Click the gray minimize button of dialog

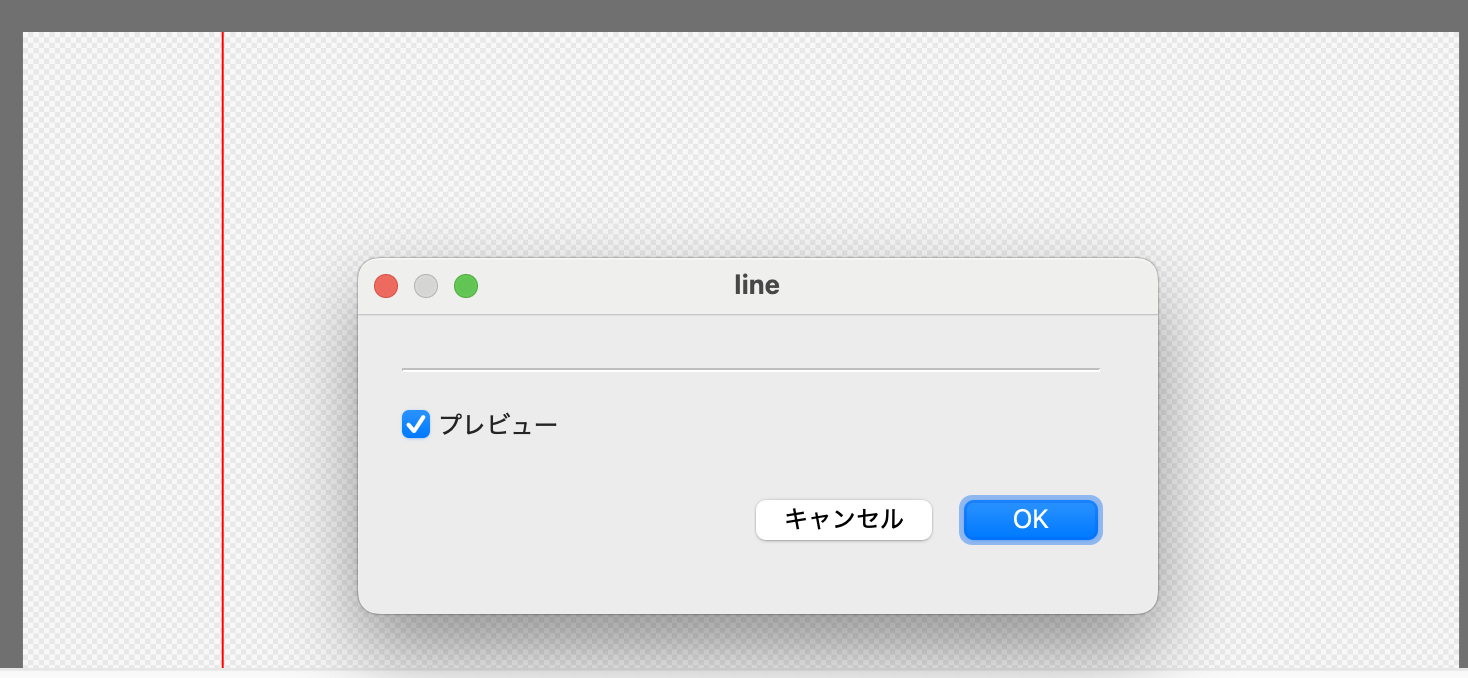tap(426, 287)
